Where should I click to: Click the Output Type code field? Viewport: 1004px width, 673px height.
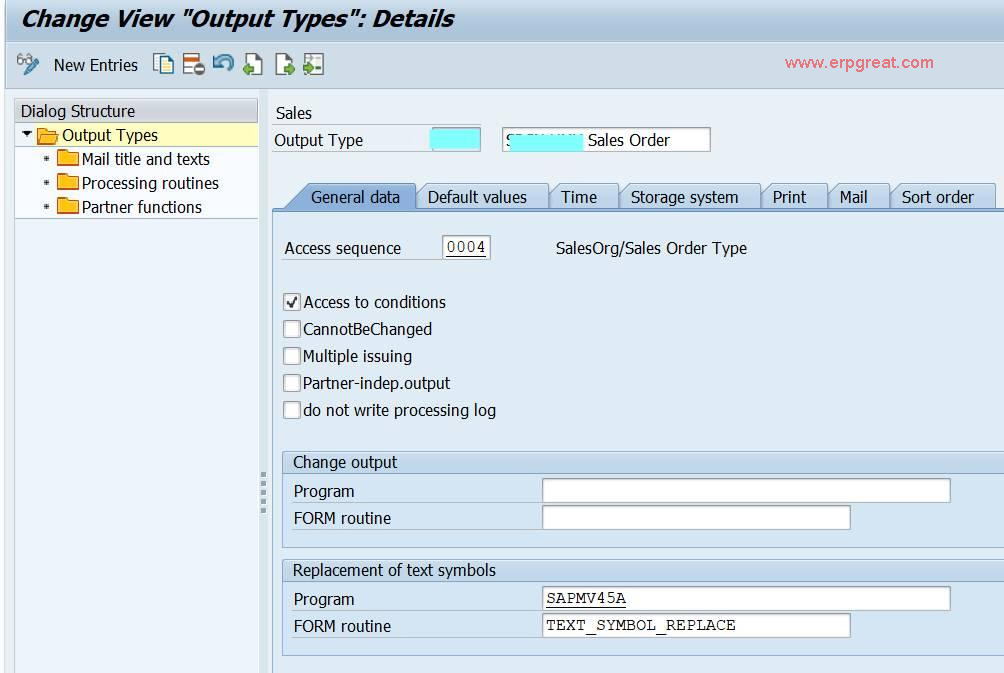(x=455, y=139)
